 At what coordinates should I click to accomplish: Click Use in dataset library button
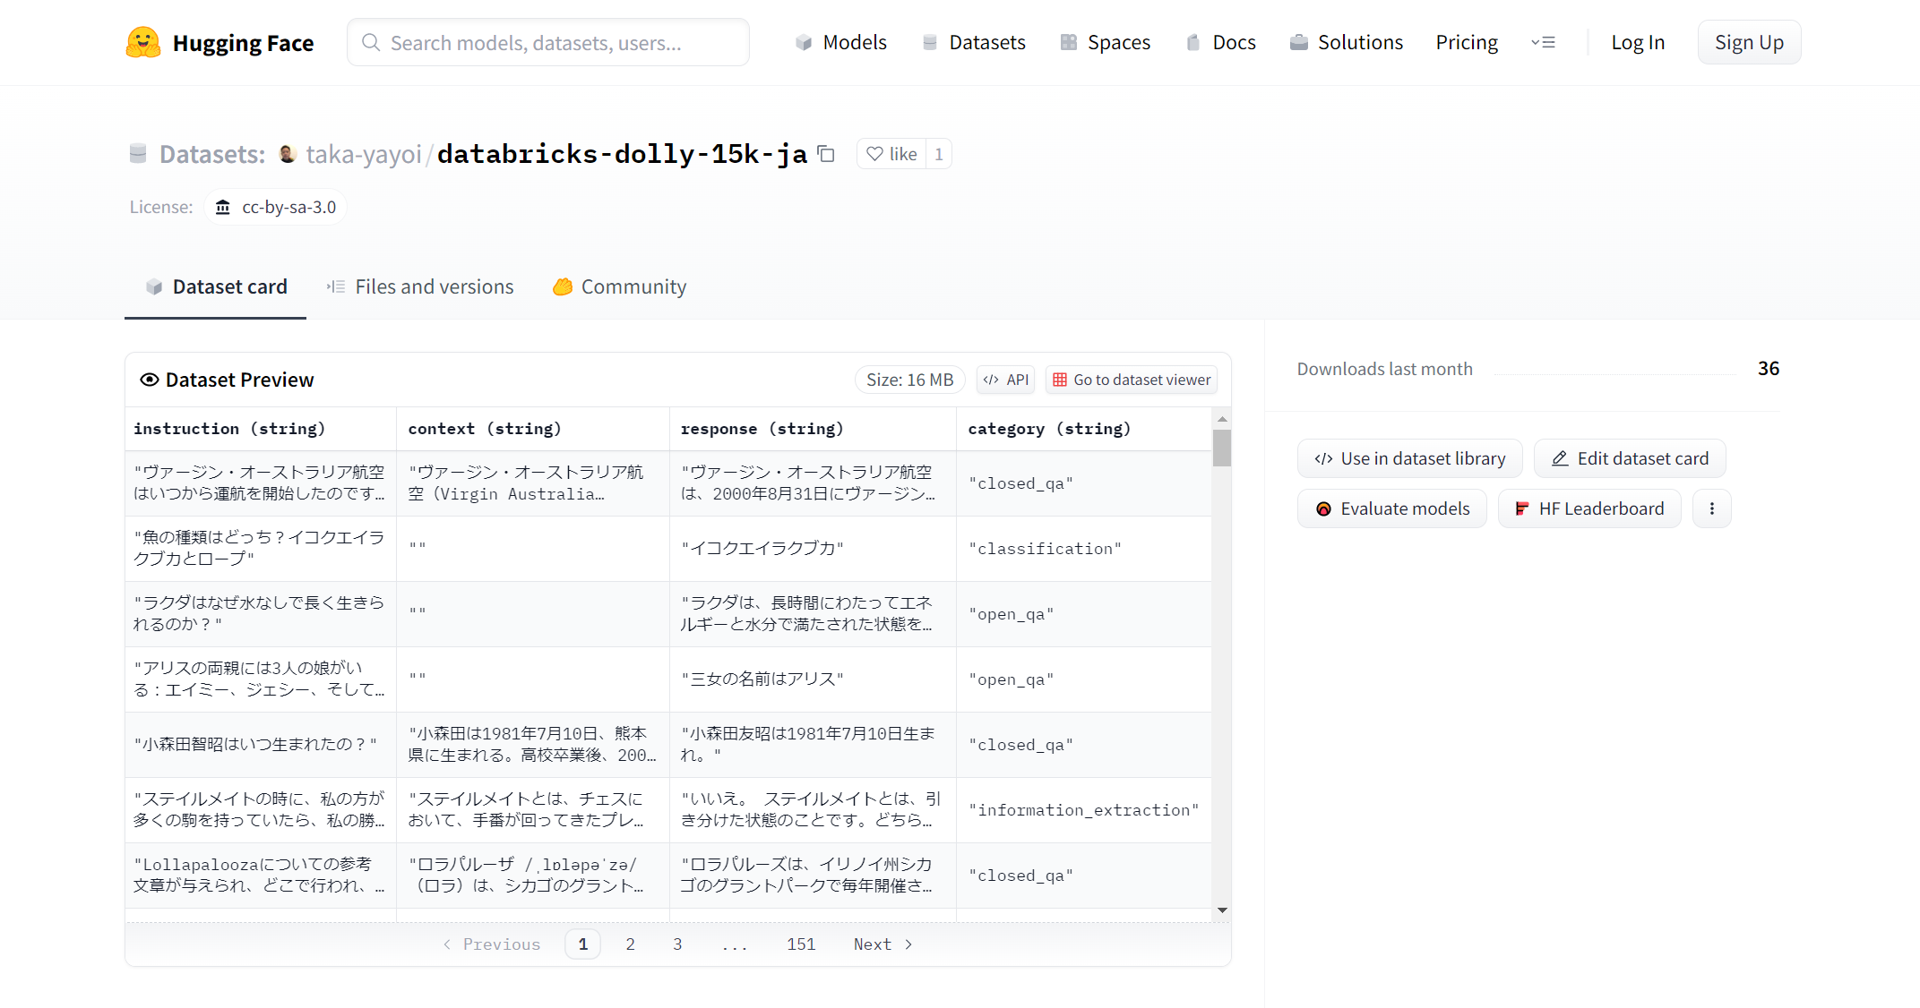click(x=1409, y=458)
